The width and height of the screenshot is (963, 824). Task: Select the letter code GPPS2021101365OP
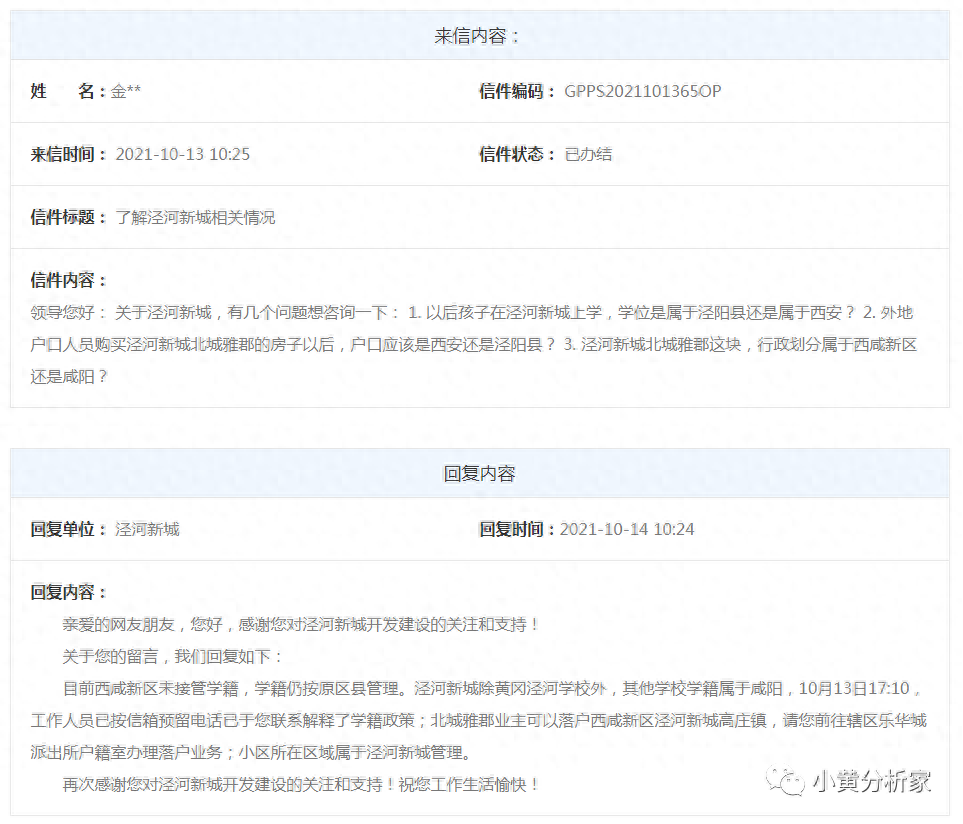(x=642, y=92)
